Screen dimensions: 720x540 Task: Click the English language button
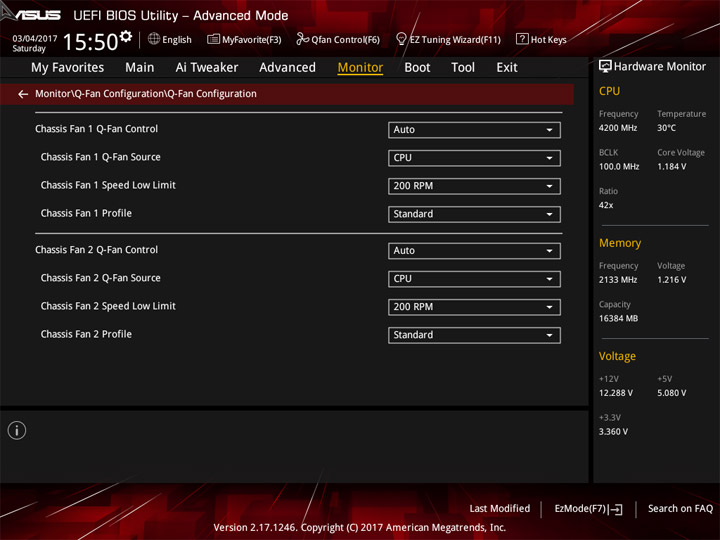170,39
